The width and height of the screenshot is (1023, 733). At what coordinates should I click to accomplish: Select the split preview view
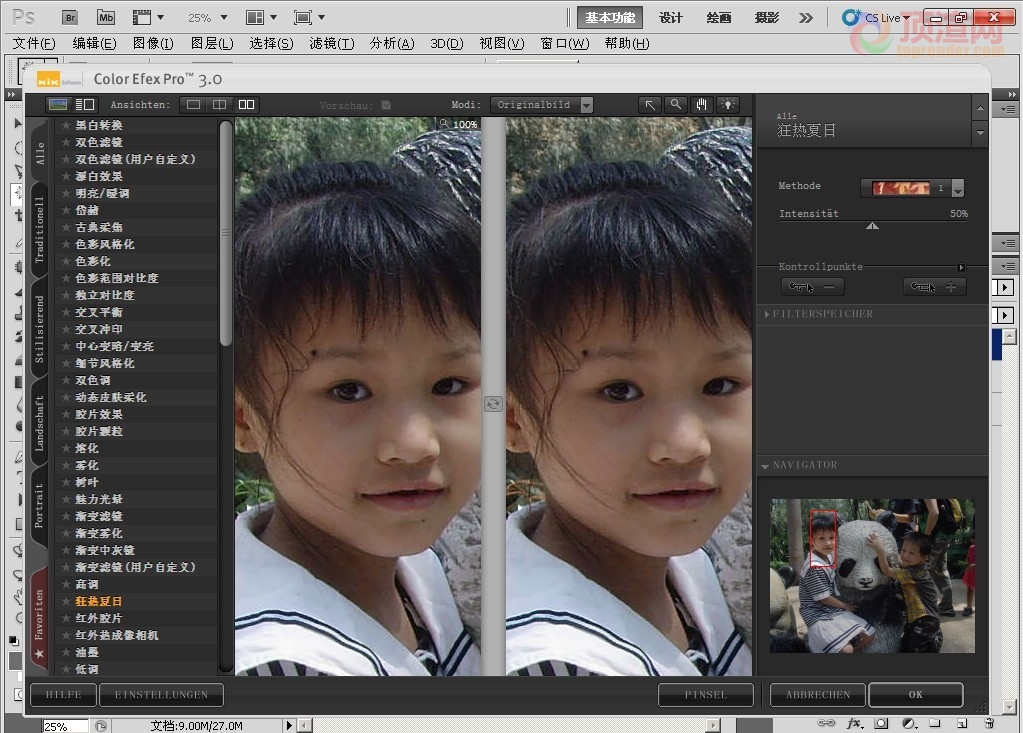[x=219, y=104]
